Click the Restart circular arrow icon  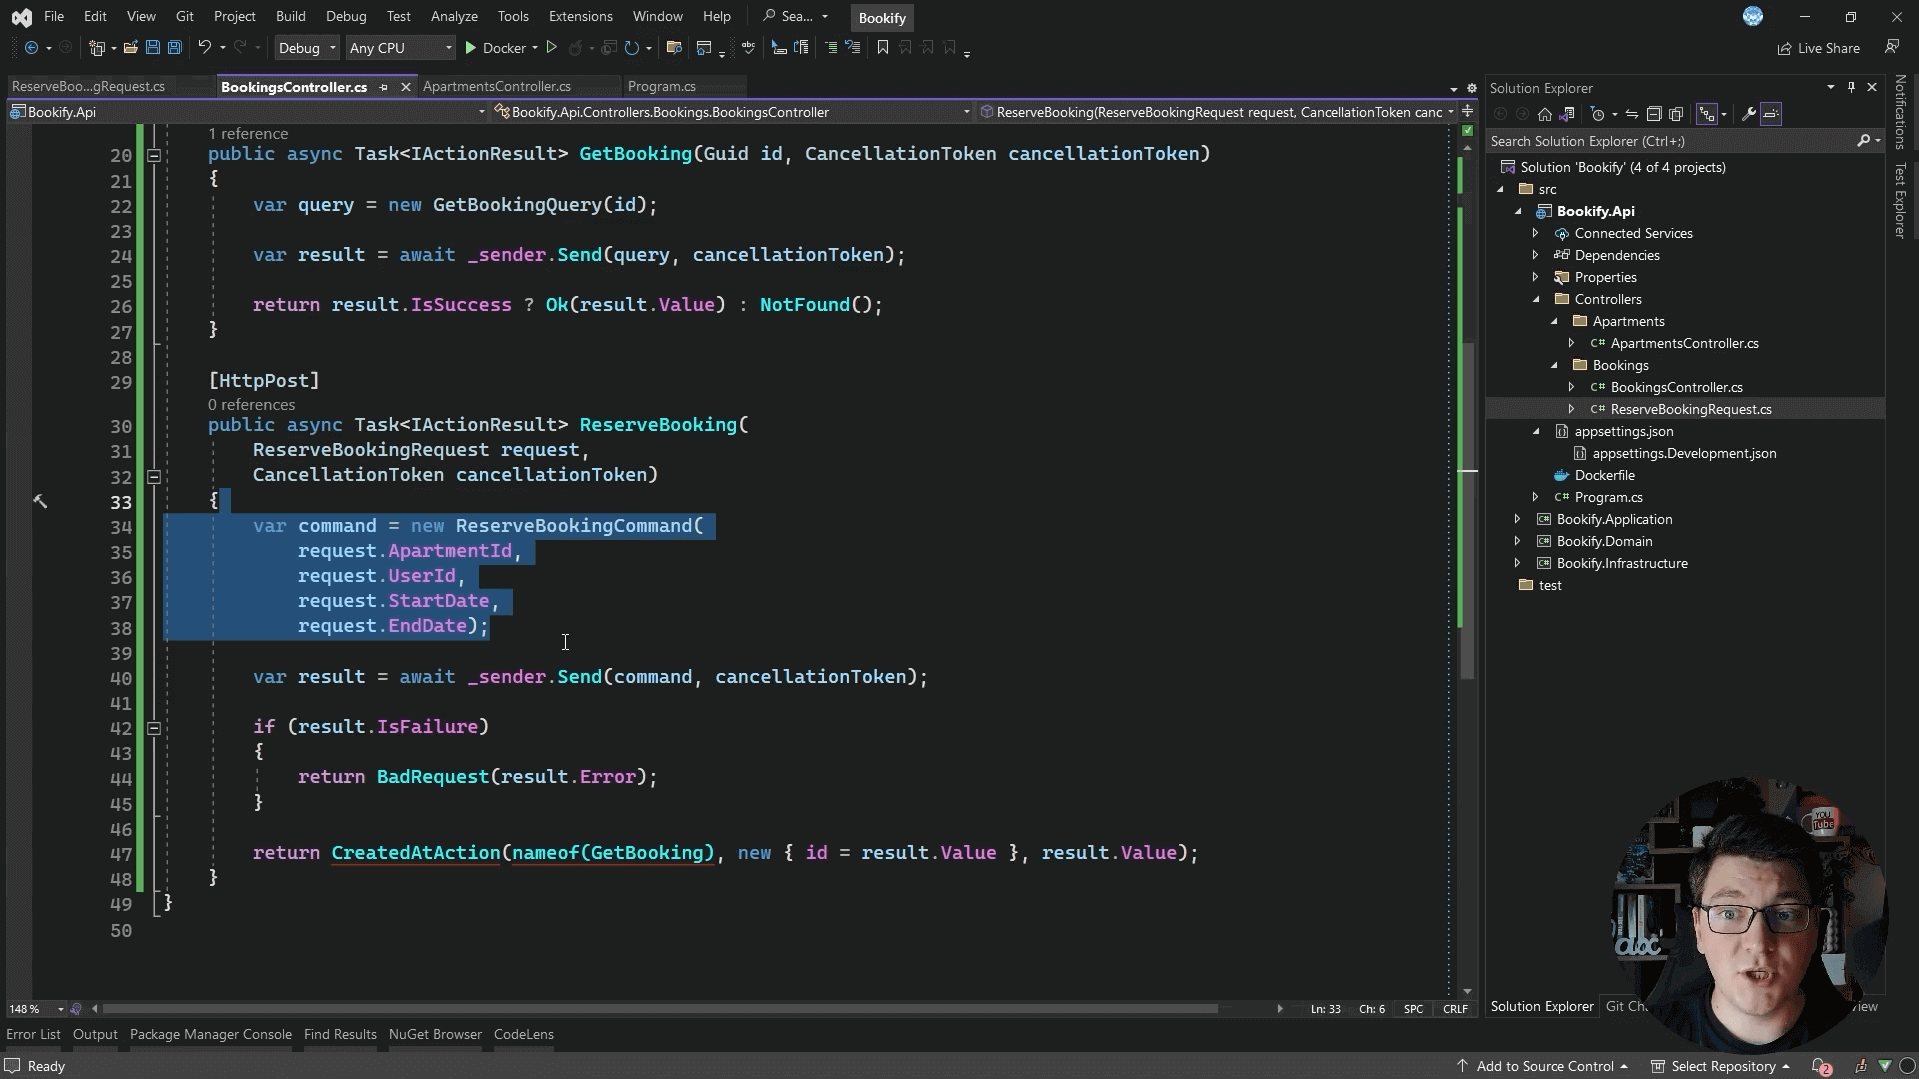pos(631,48)
